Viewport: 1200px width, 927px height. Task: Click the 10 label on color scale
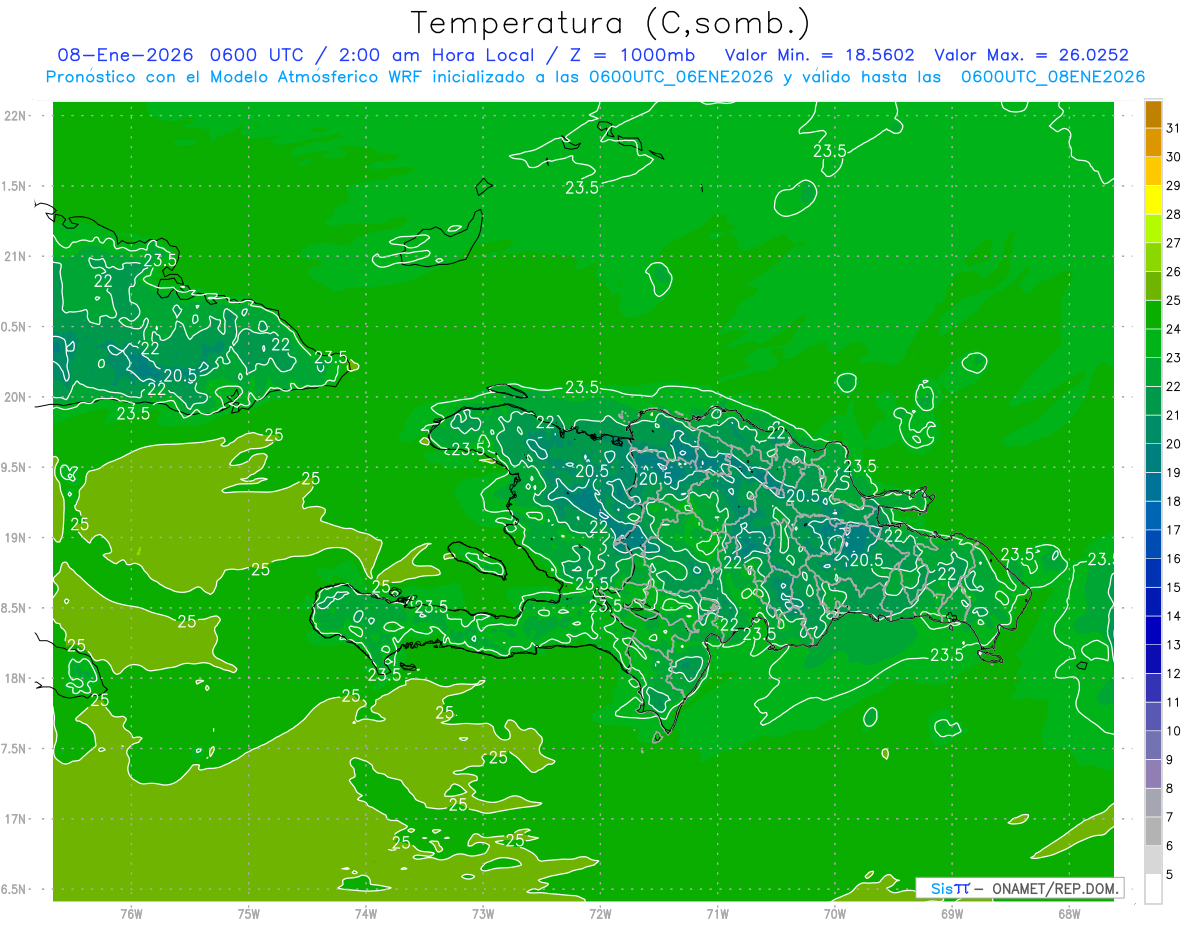[1173, 731]
